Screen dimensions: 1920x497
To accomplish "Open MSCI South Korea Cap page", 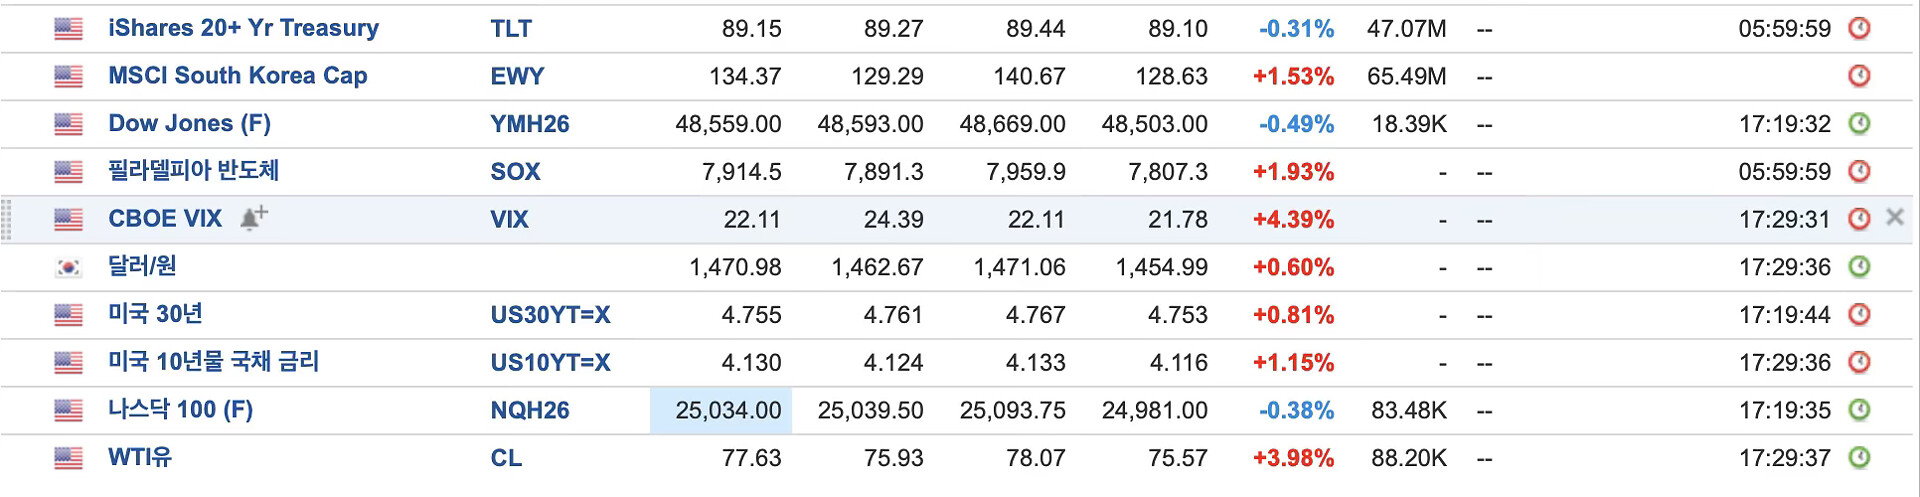I will pyautogui.click(x=237, y=76).
